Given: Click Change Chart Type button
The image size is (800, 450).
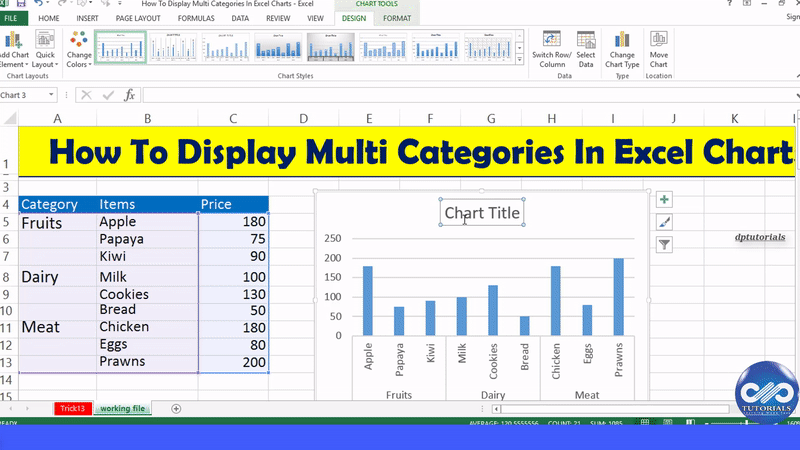Looking at the screenshot, I should coord(622,49).
